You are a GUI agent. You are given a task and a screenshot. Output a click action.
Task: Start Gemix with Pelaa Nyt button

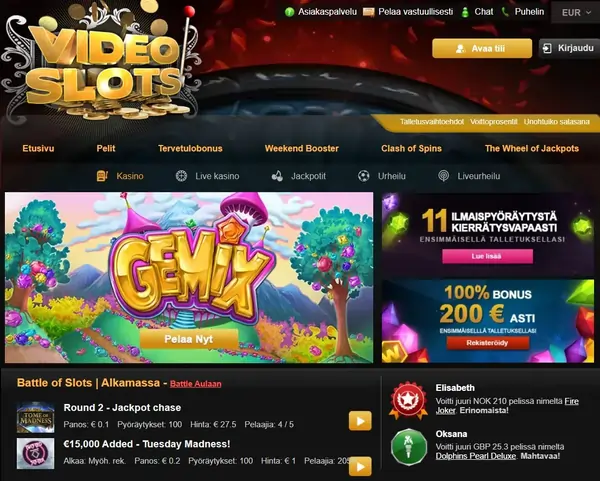click(189, 339)
